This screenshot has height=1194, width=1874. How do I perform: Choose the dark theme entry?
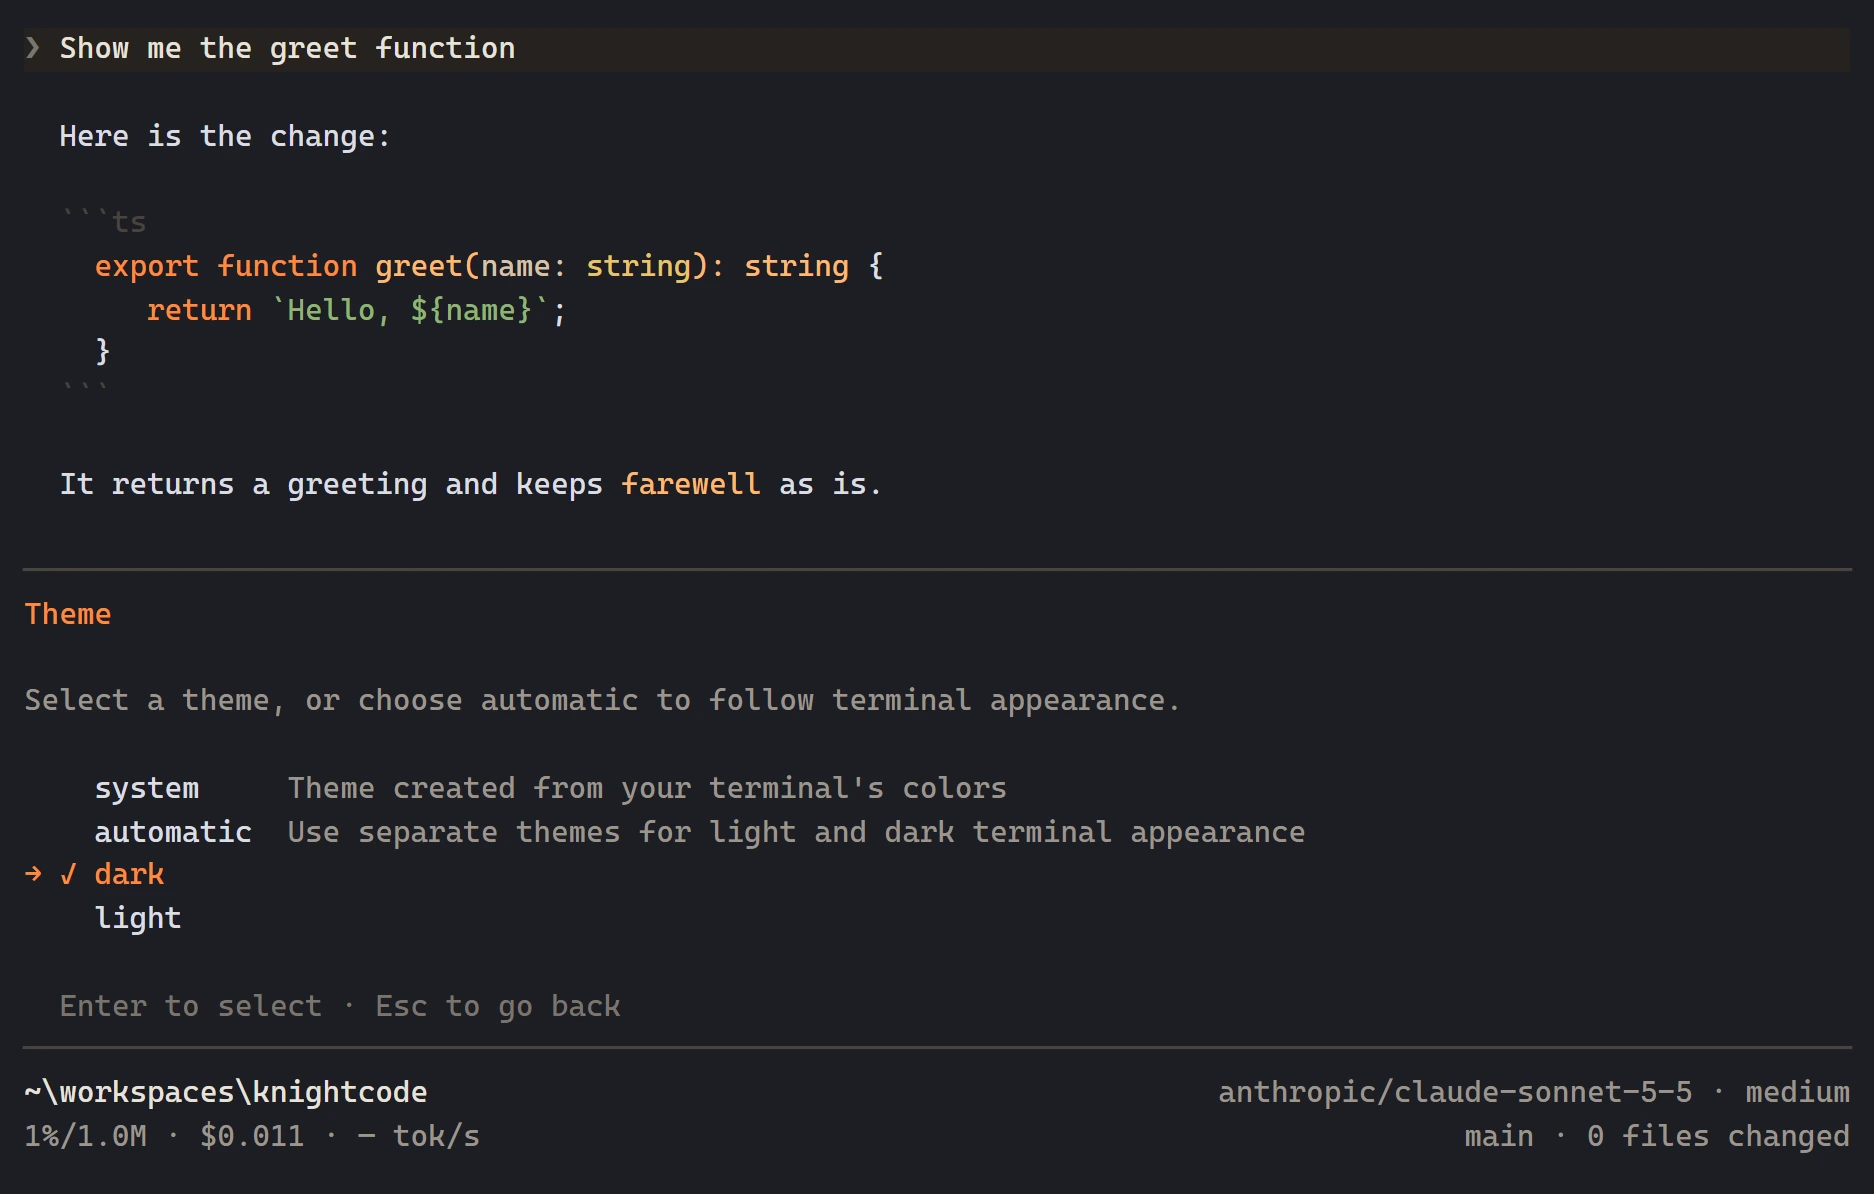click(x=129, y=874)
